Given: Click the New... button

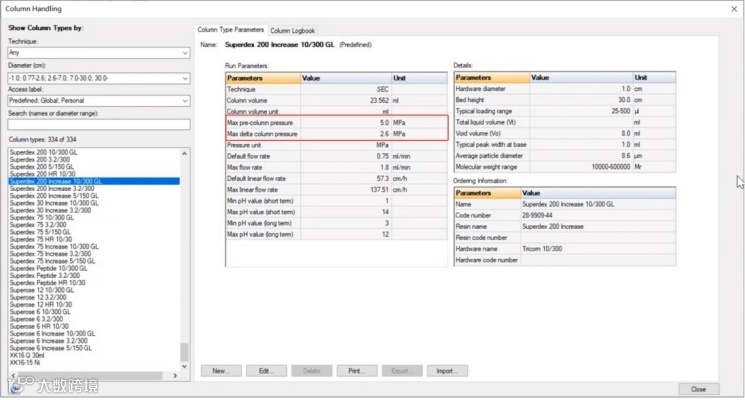Looking at the screenshot, I should pos(221,371).
